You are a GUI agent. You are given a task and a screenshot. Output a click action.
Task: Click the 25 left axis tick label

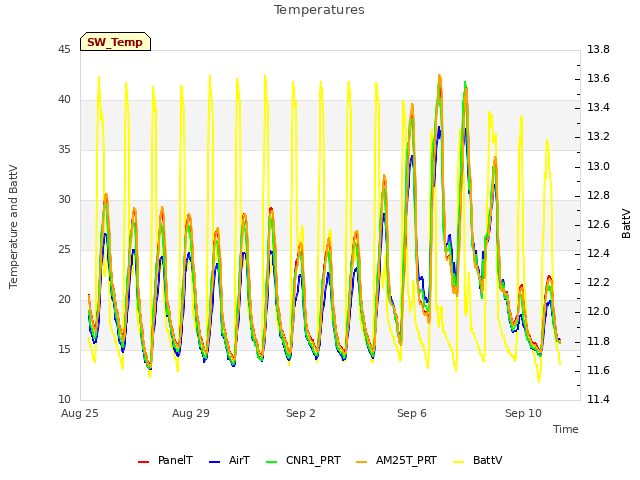64,250
